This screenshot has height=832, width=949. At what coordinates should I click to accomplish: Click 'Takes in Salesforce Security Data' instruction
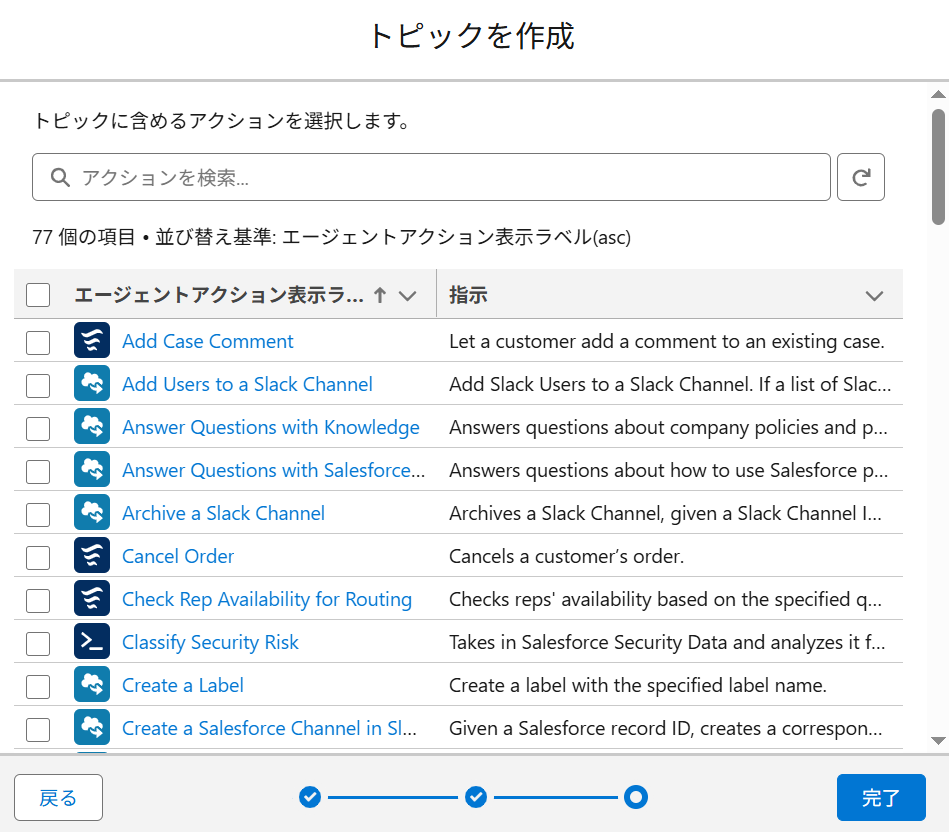click(667, 642)
